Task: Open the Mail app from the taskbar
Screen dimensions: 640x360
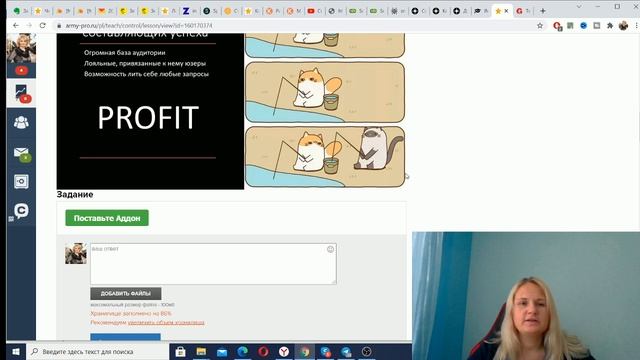Action: [222, 351]
